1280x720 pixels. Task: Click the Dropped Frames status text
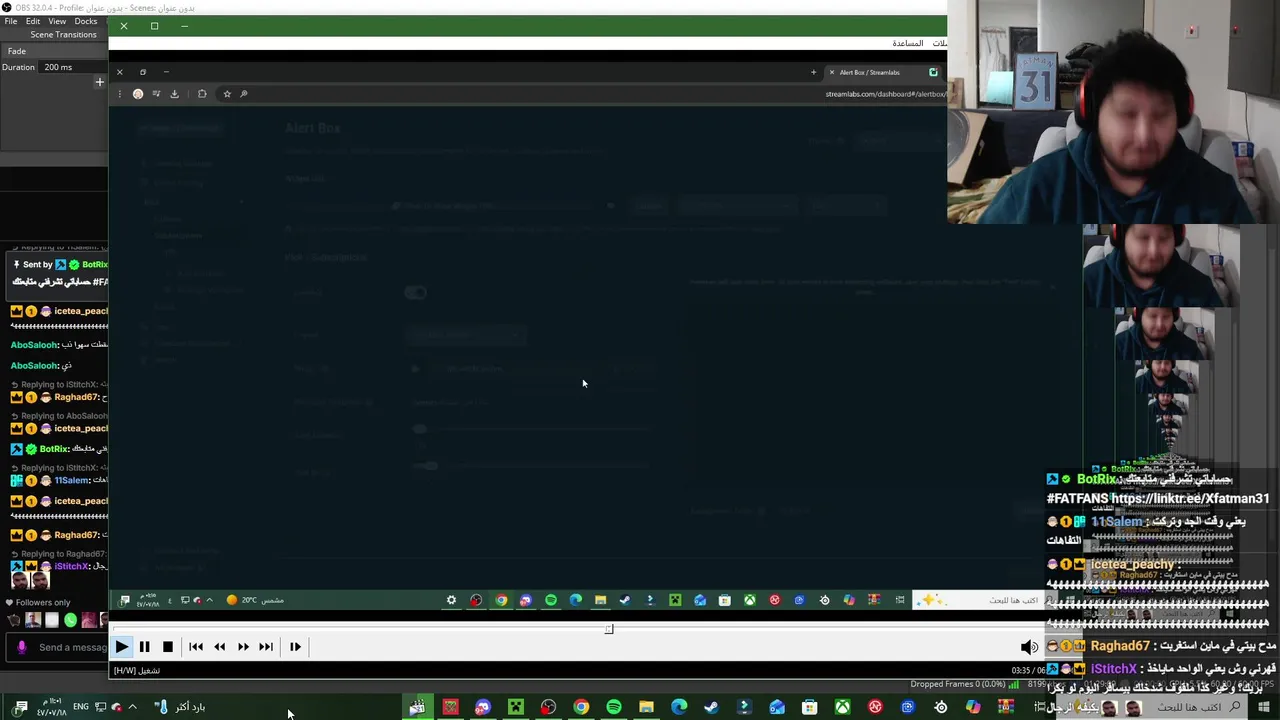(957, 684)
